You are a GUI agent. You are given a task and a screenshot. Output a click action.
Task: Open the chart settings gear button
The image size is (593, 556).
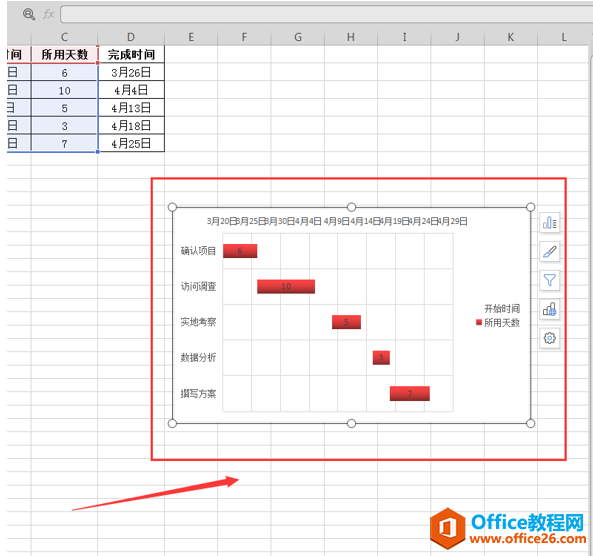click(550, 338)
